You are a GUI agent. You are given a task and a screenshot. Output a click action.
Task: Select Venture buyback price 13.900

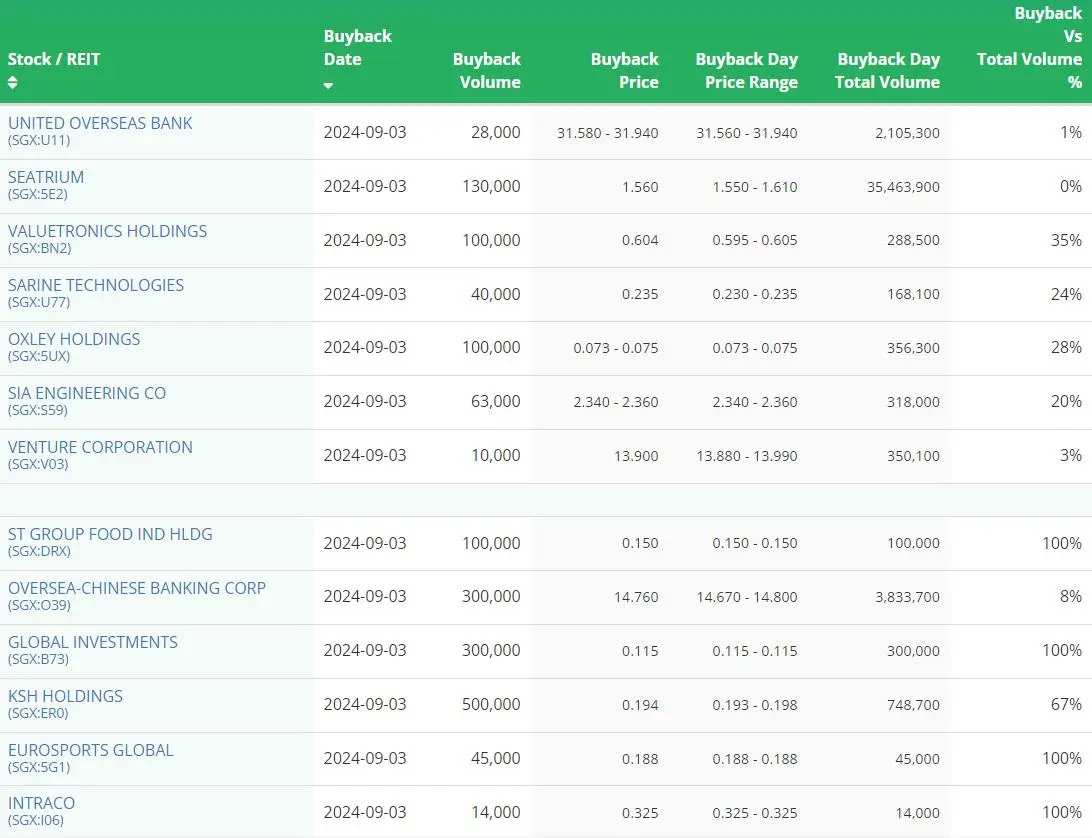point(636,456)
